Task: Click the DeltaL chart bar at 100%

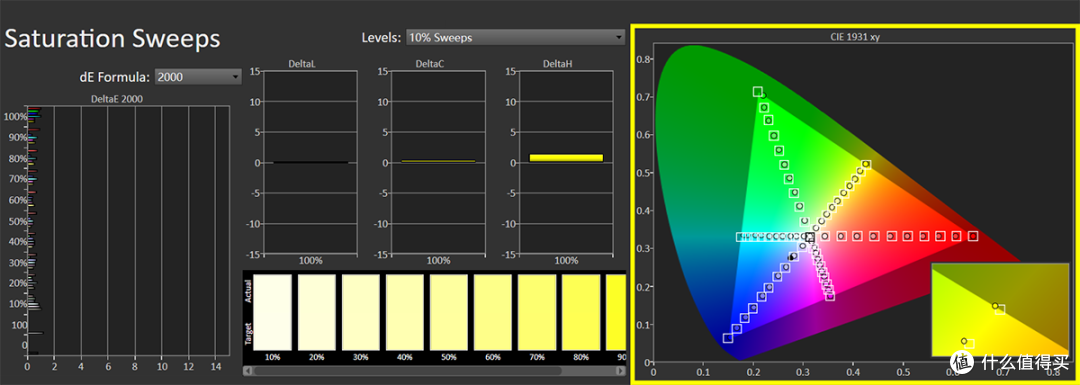Action: [310, 163]
